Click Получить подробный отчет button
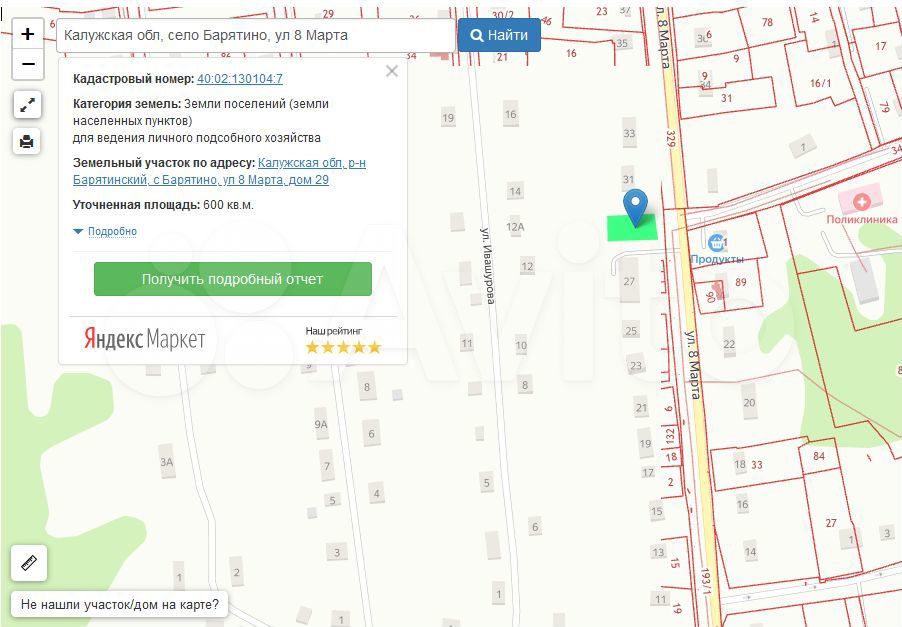 point(232,279)
